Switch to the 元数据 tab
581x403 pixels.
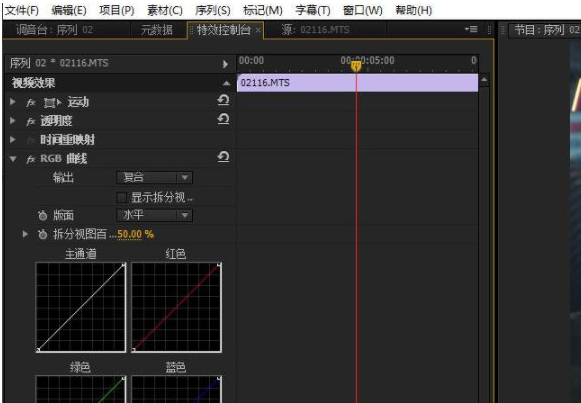tap(157, 30)
